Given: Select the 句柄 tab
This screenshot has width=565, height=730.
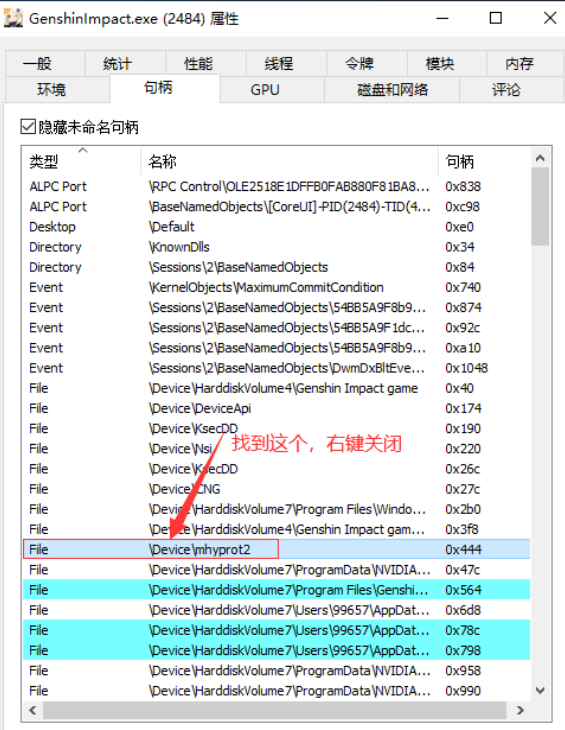Looking at the screenshot, I should coord(165,88).
